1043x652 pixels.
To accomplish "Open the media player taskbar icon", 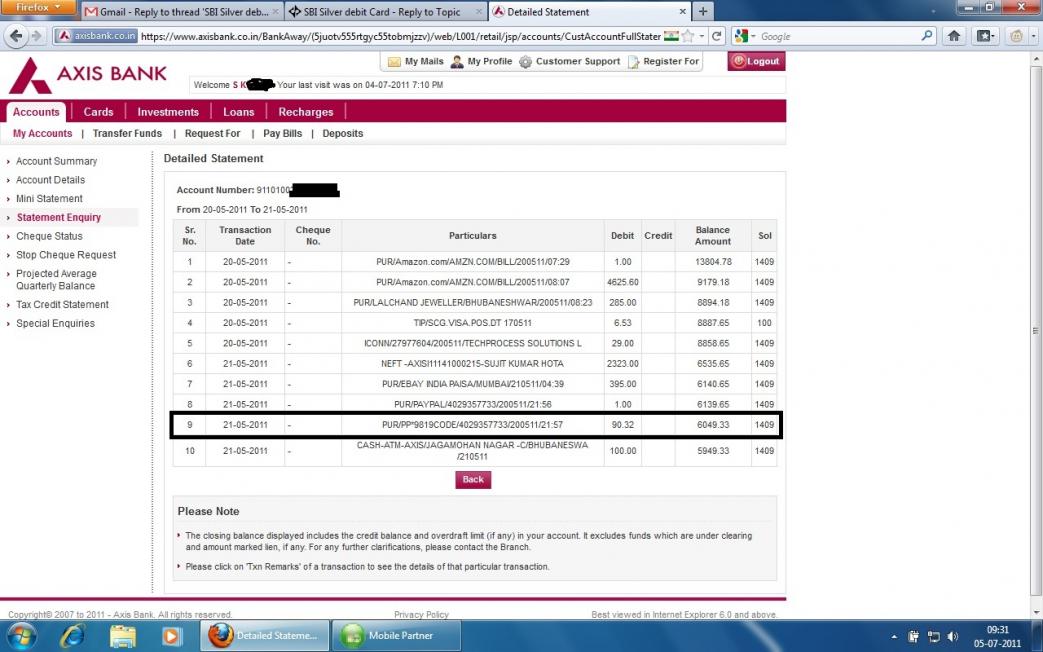I will click(x=171, y=636).
